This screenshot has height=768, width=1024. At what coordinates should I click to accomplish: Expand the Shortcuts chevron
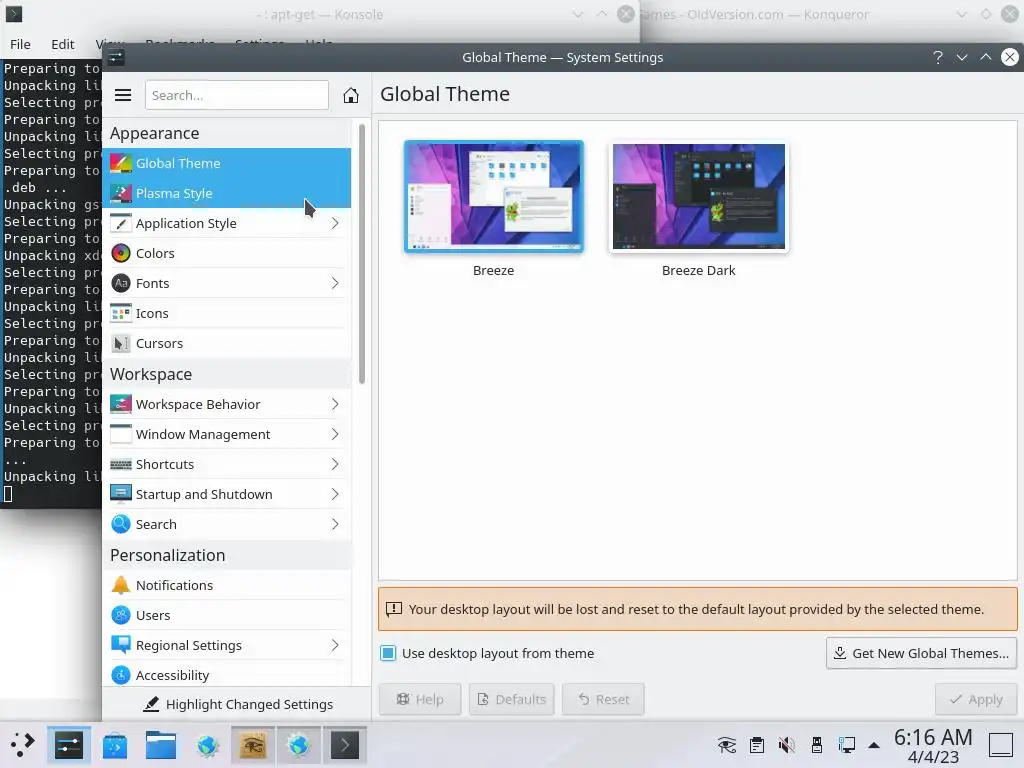[x=335, y=464]
